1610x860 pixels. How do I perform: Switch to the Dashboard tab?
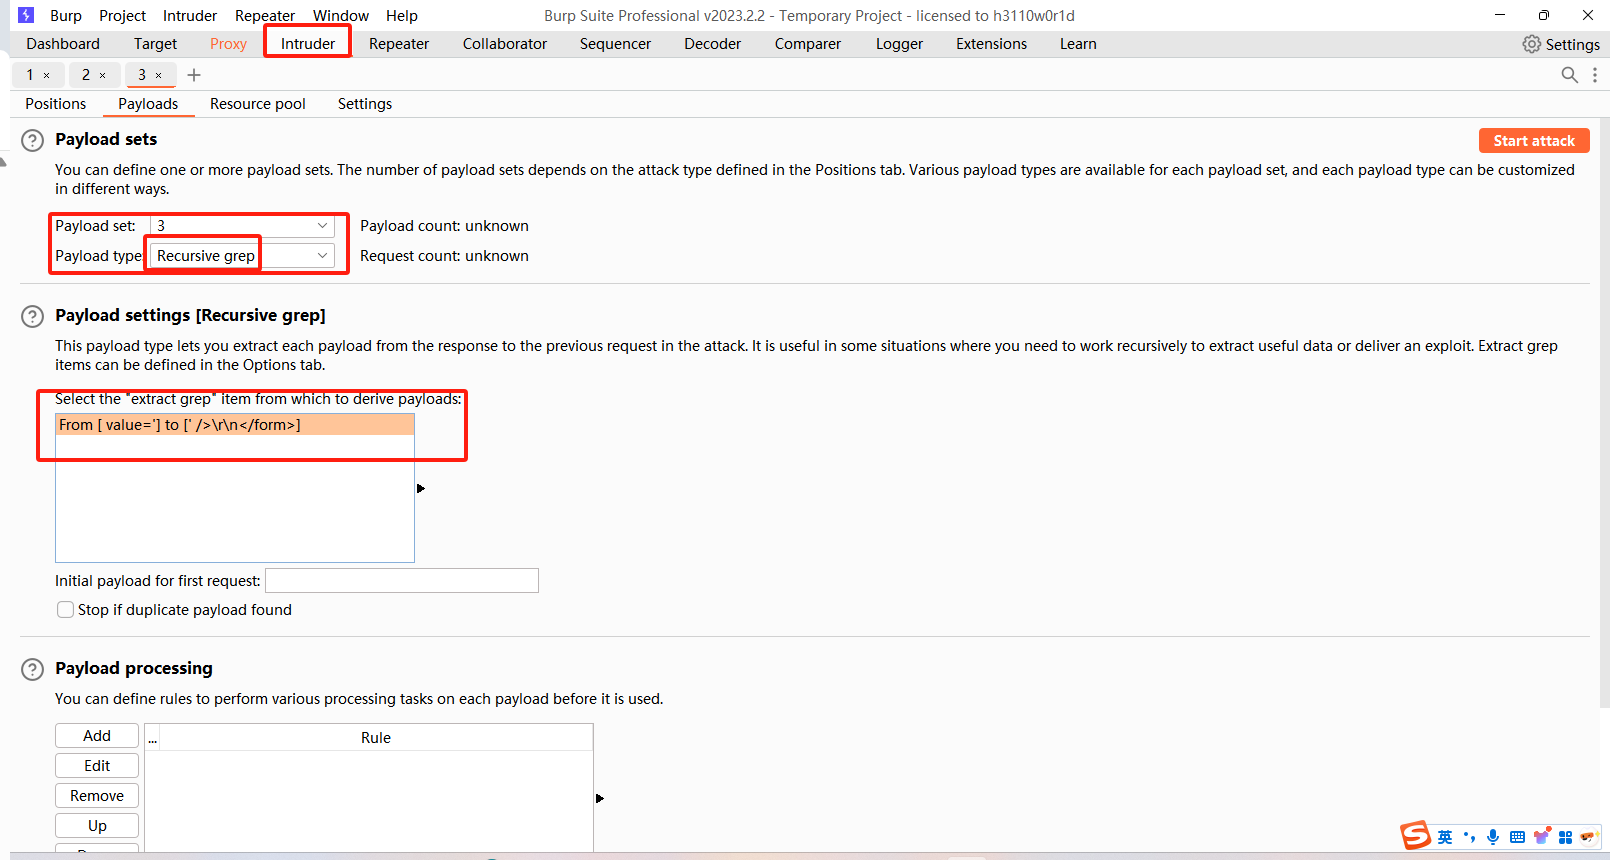(x=63, y=44)
